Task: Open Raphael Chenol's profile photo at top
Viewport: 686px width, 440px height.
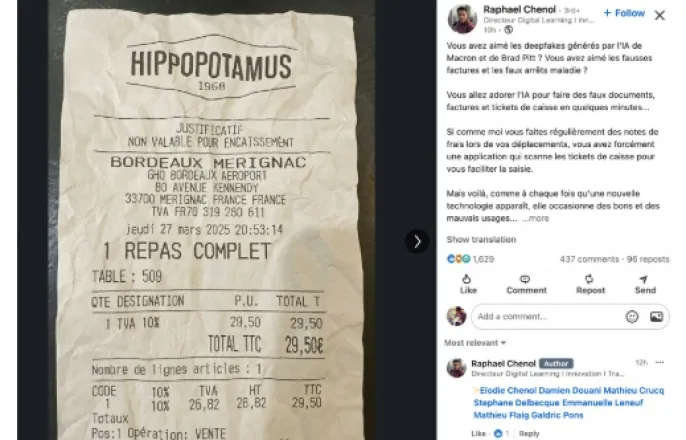Action: tap(462, 19)
